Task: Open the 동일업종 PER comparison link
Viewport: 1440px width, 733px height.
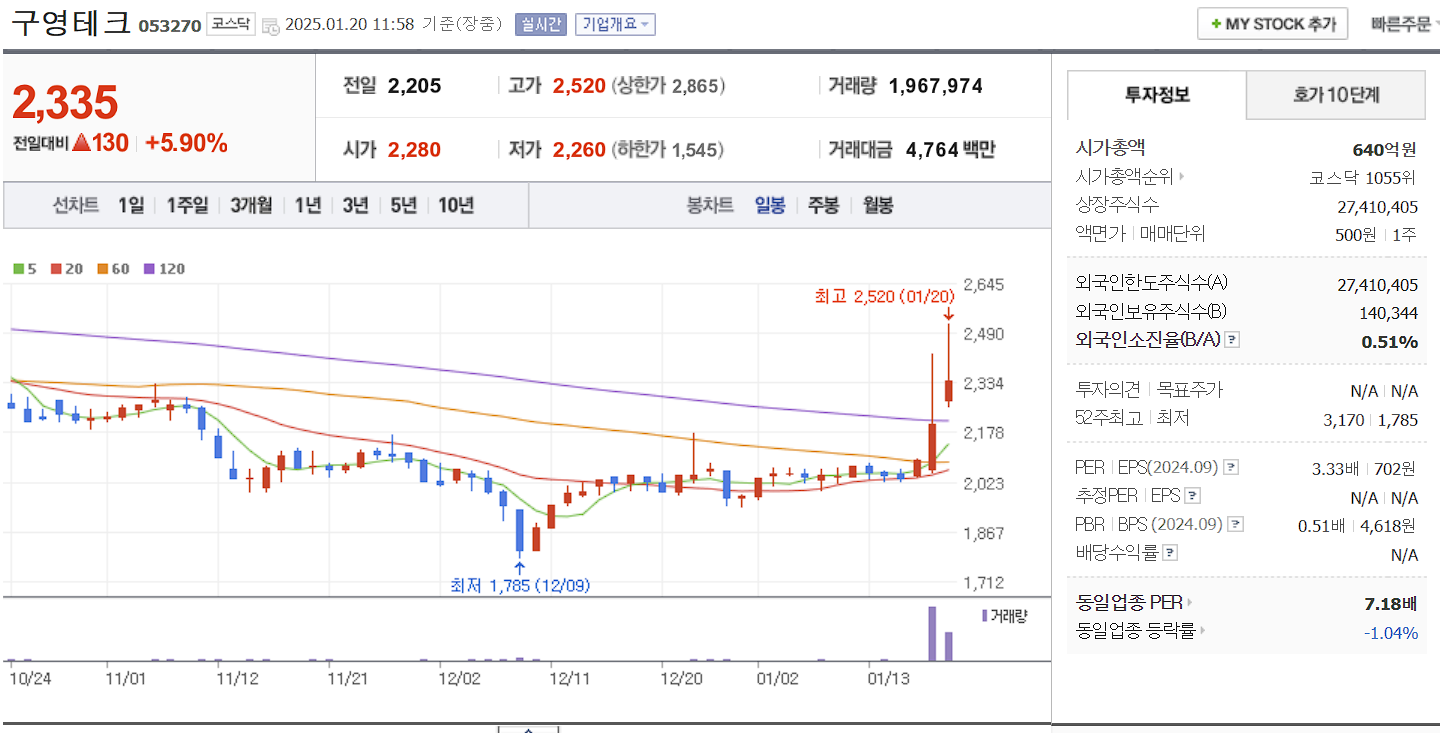Action: (x=1126, y=604)
